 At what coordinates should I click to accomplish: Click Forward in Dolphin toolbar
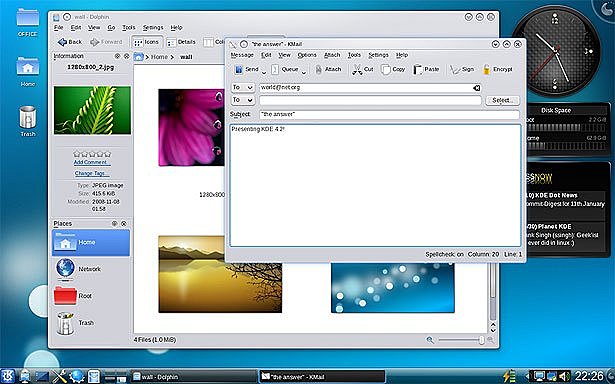pos(106,42)
